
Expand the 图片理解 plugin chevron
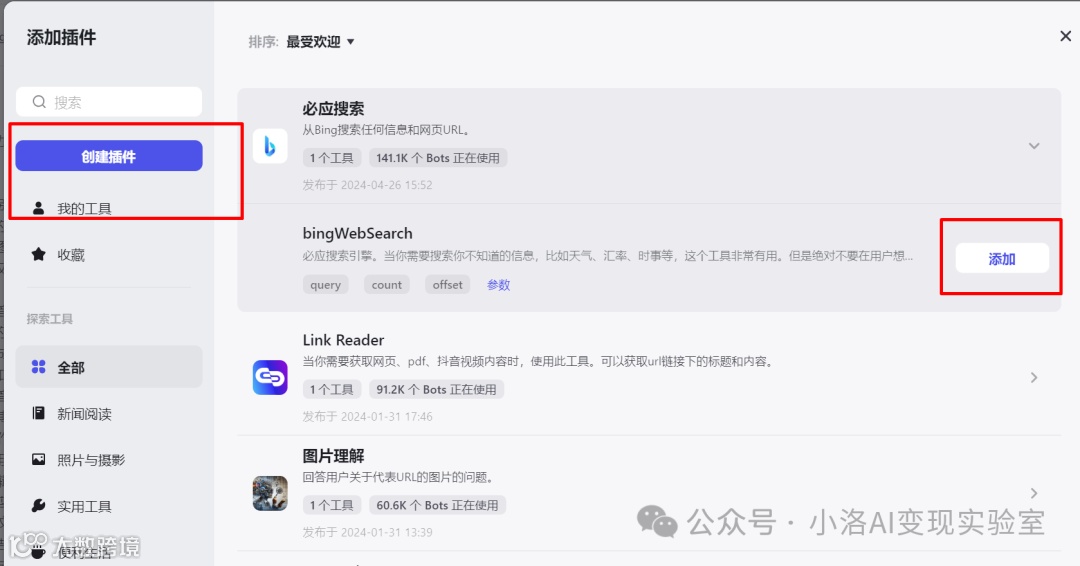pyautogui.click(x=1034, y=493)
